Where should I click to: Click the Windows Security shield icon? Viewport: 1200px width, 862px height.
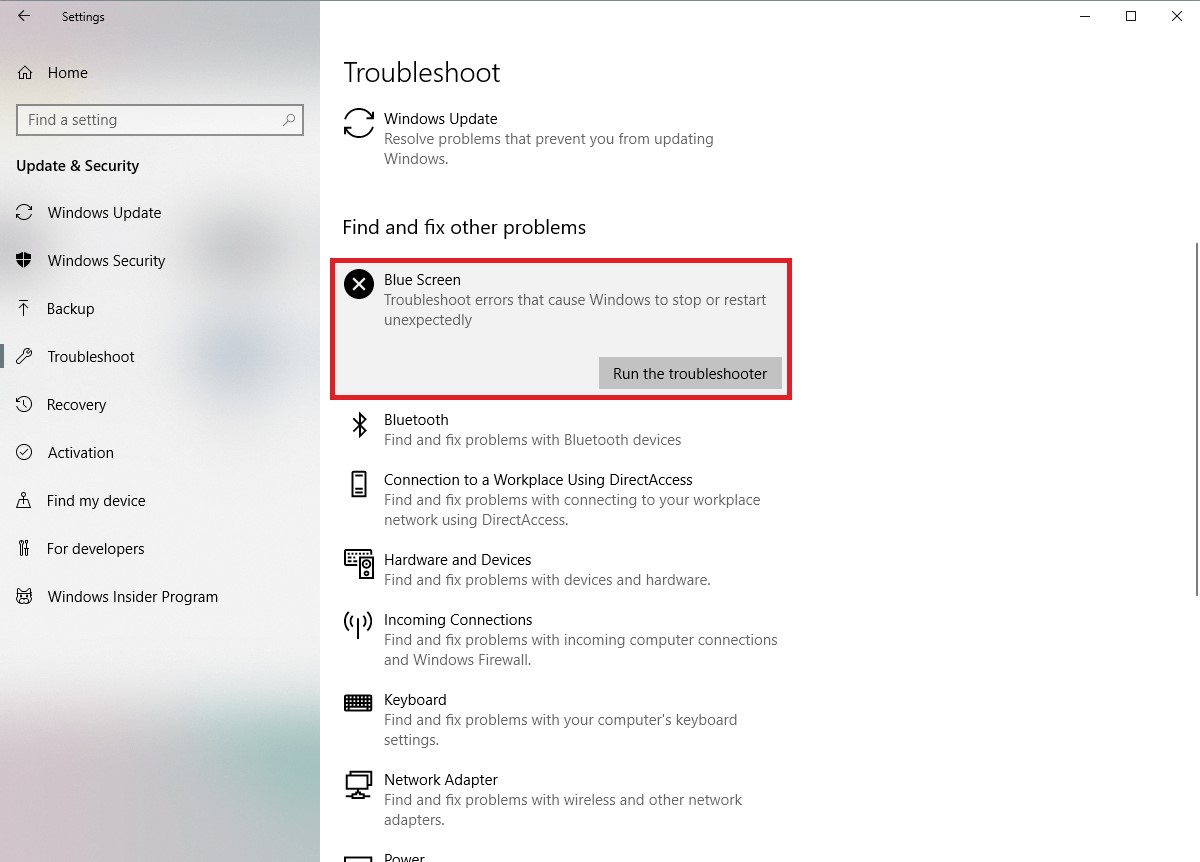point(25,261)
